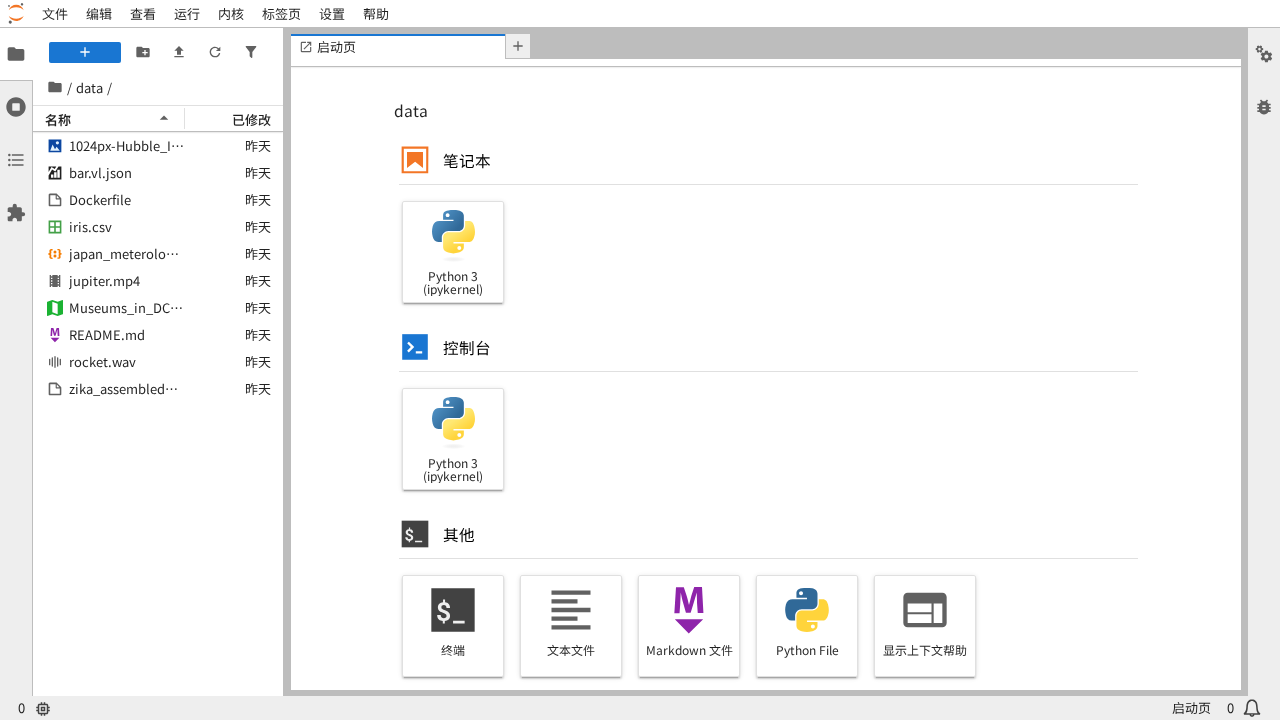This screenshot has width=1280, height=720.
Task: Open the 内核 menu
Action: click(x=231, y=14)
